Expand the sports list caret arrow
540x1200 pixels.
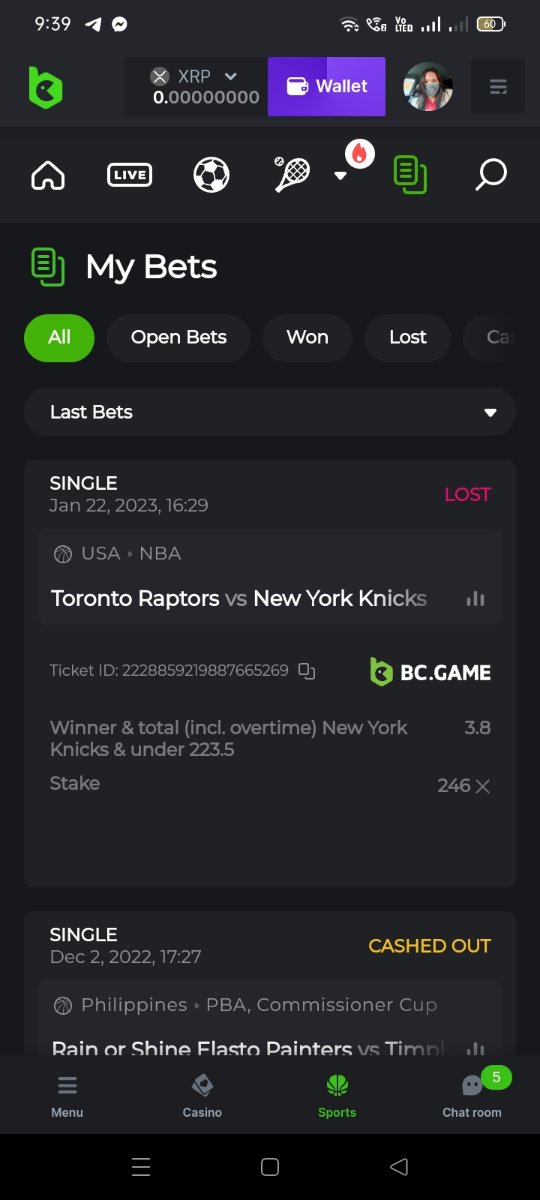click(x=340, y=176)
